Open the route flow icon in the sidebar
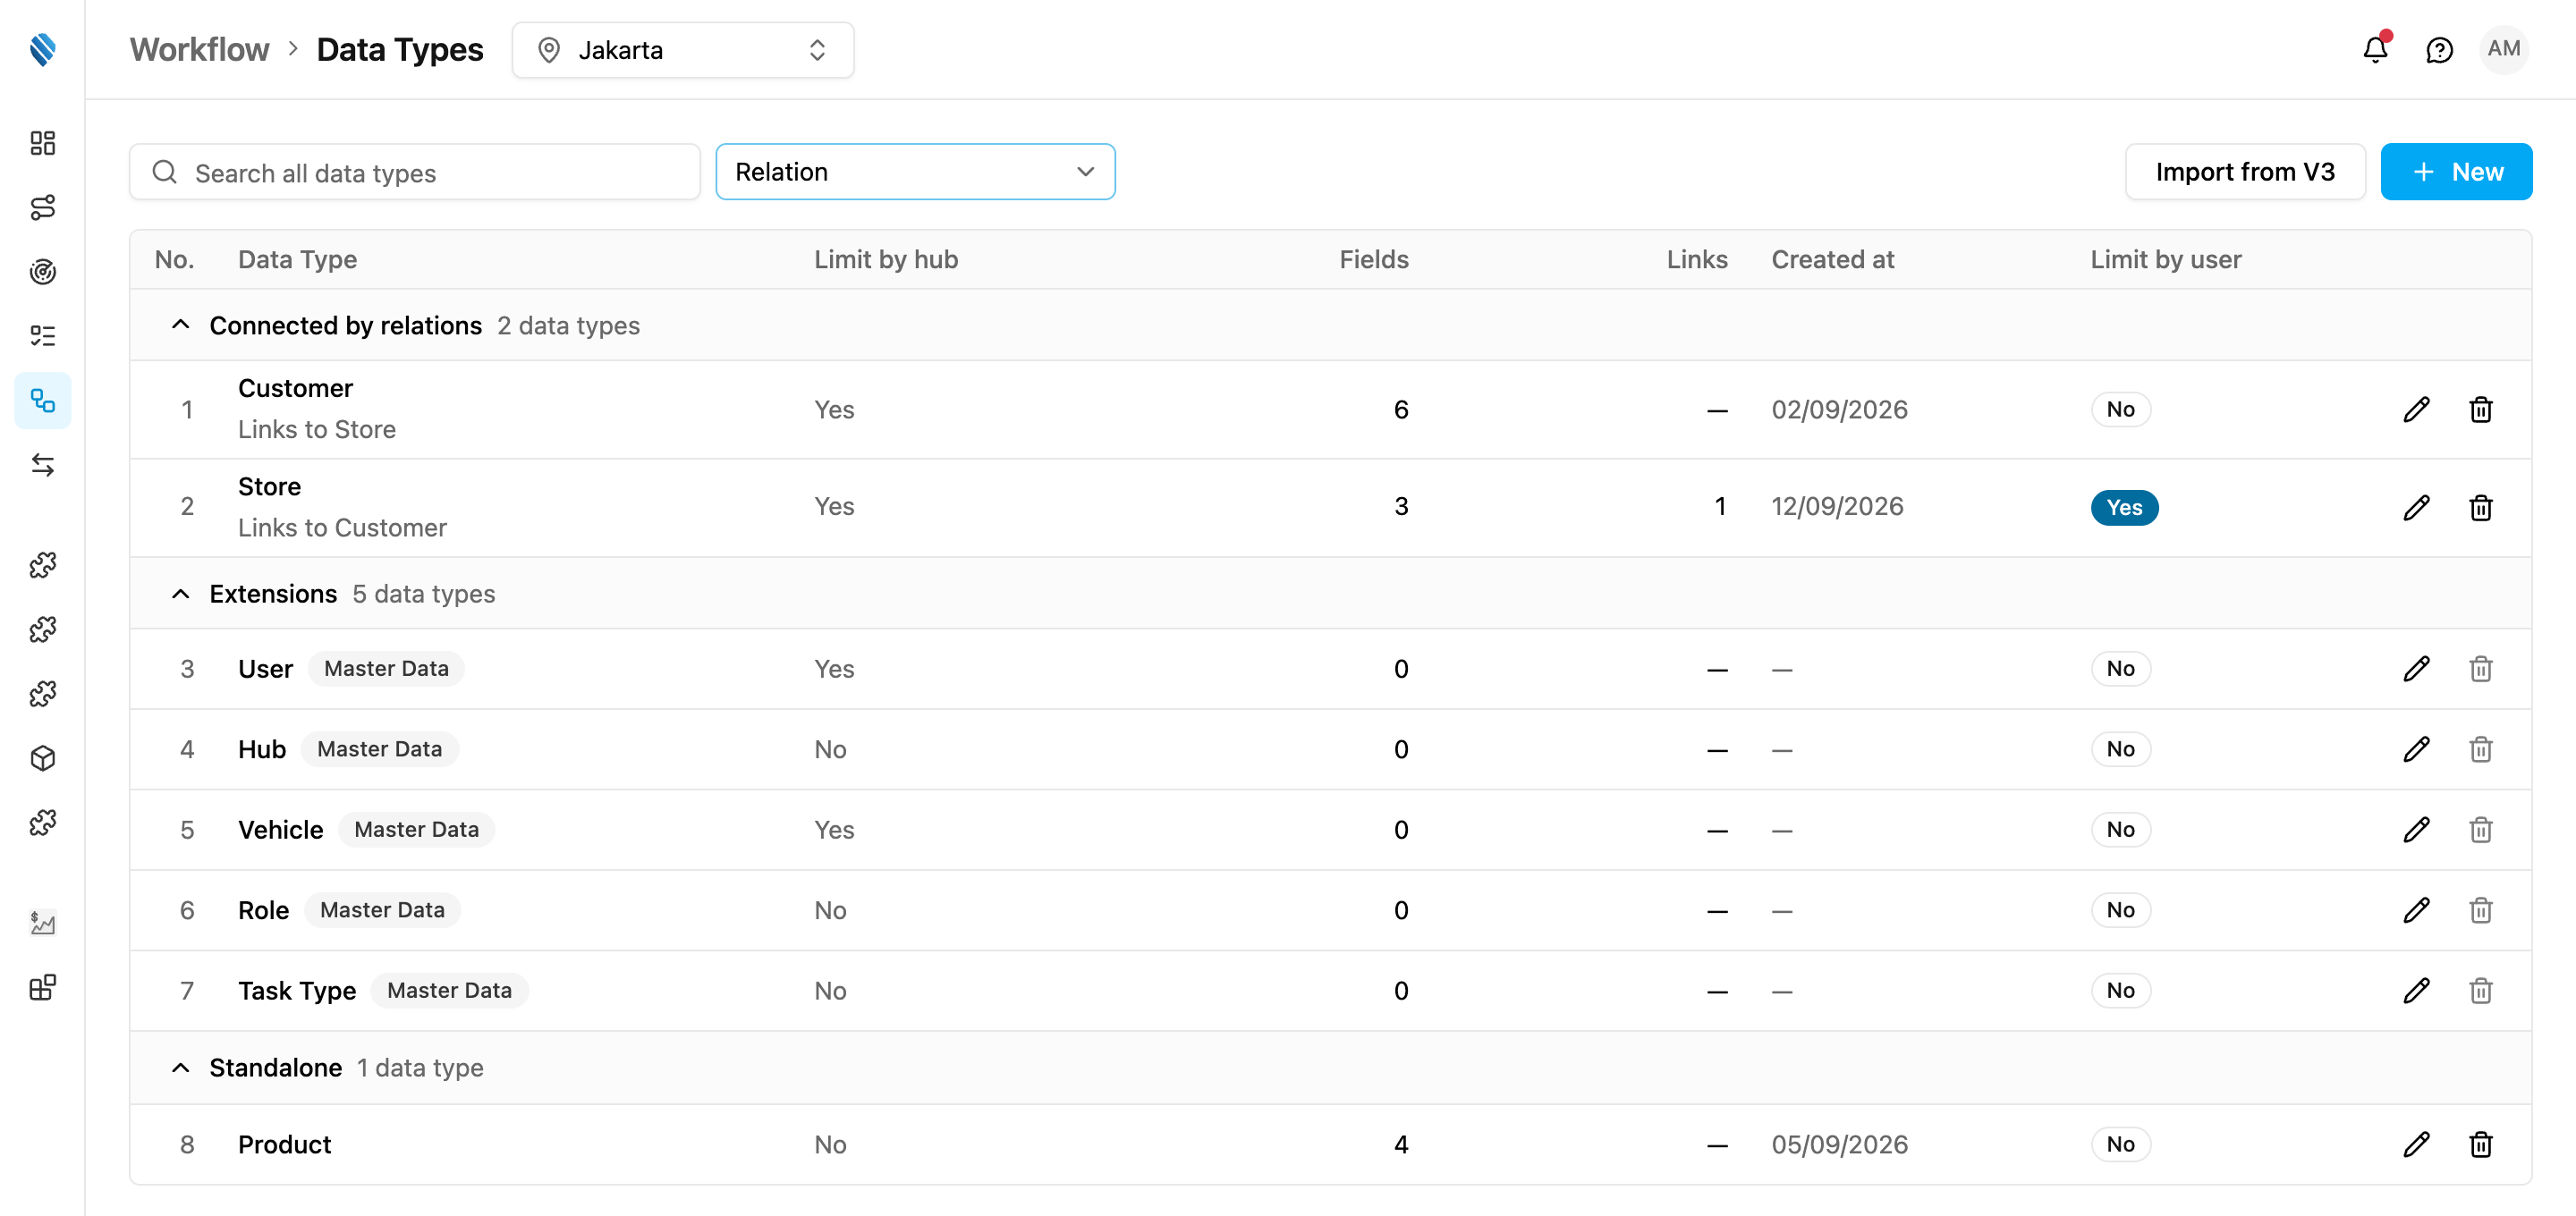Viewport: 2576px width, 1216px height. pos(42,207)
